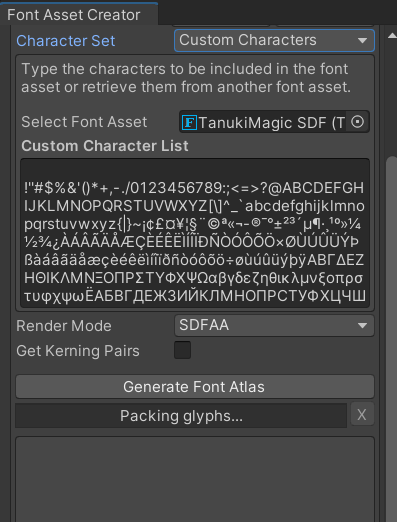Click inside the Custom Character List text area
Image resolution: width=397 pixels, height=522 pixels.
[x=195, y=233]
